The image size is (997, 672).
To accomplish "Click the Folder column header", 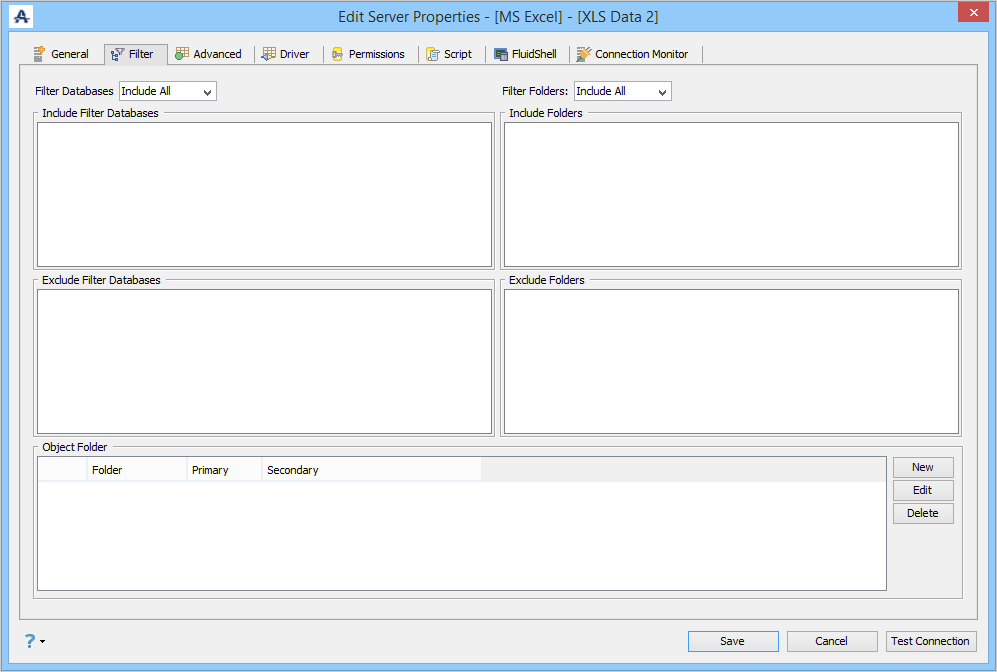I will [x=137, y=470].
